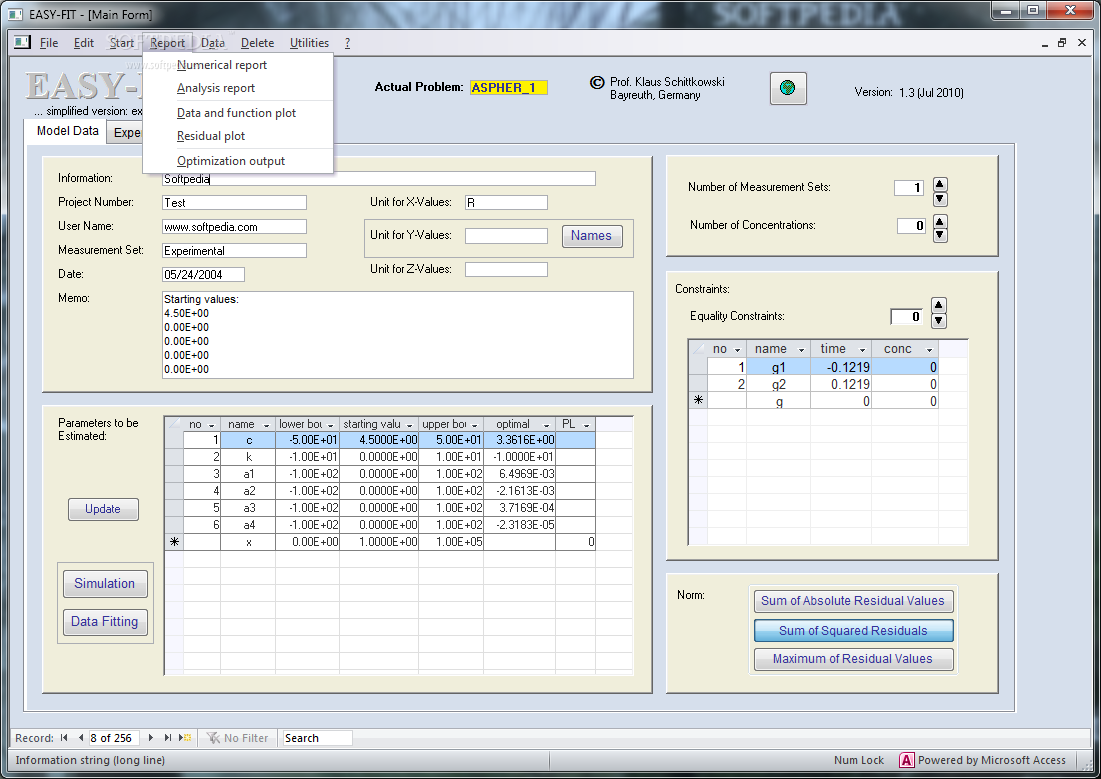Click Unit for Y-Values field
This screenshot has height=779, width=1101.
click(506, 236)
